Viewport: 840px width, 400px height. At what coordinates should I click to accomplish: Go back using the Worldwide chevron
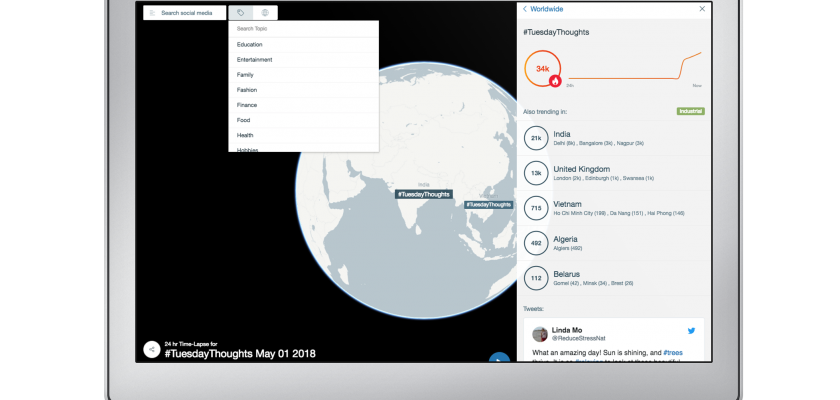(x=526, y=9)
